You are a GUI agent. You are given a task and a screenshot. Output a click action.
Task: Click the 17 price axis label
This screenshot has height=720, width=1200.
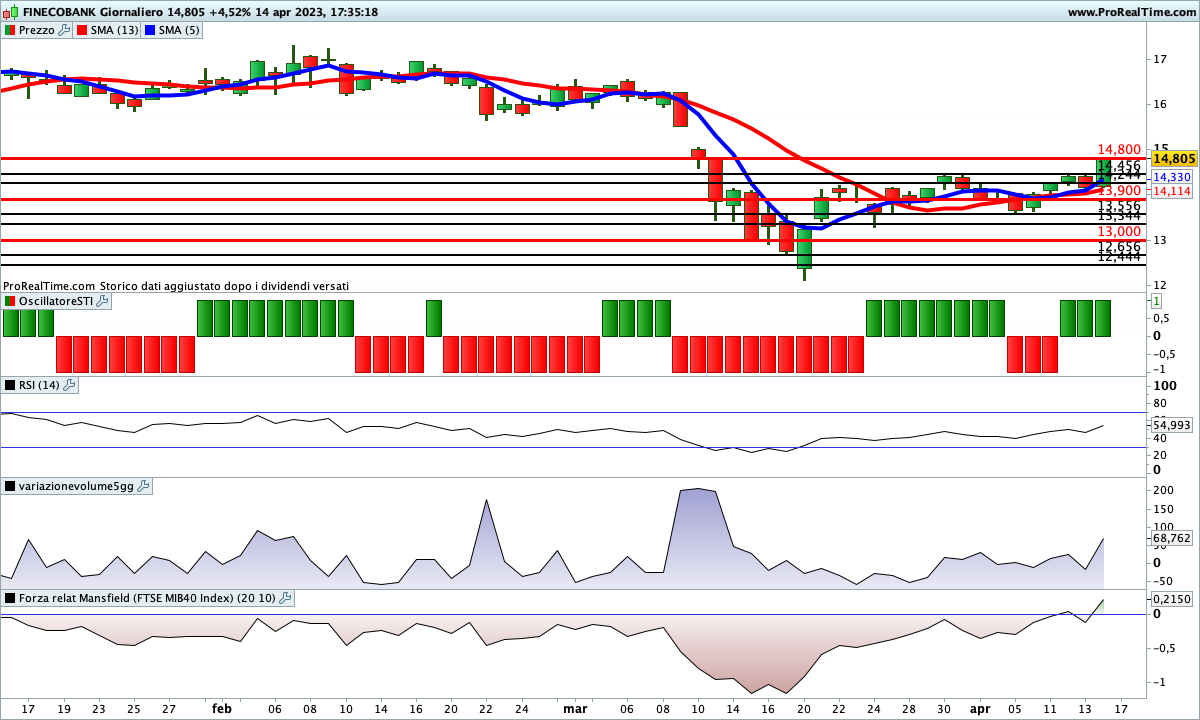pyautogui.click(x=1162, y=59)
